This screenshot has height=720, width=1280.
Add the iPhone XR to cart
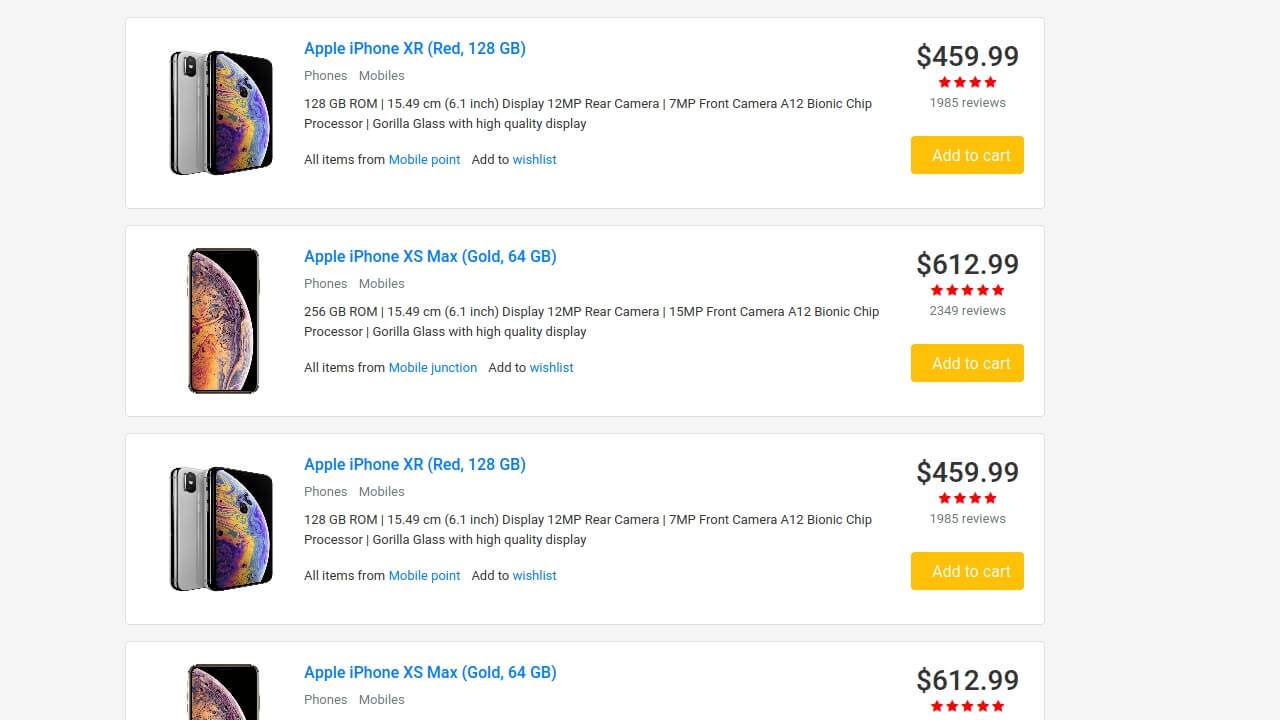967,155
